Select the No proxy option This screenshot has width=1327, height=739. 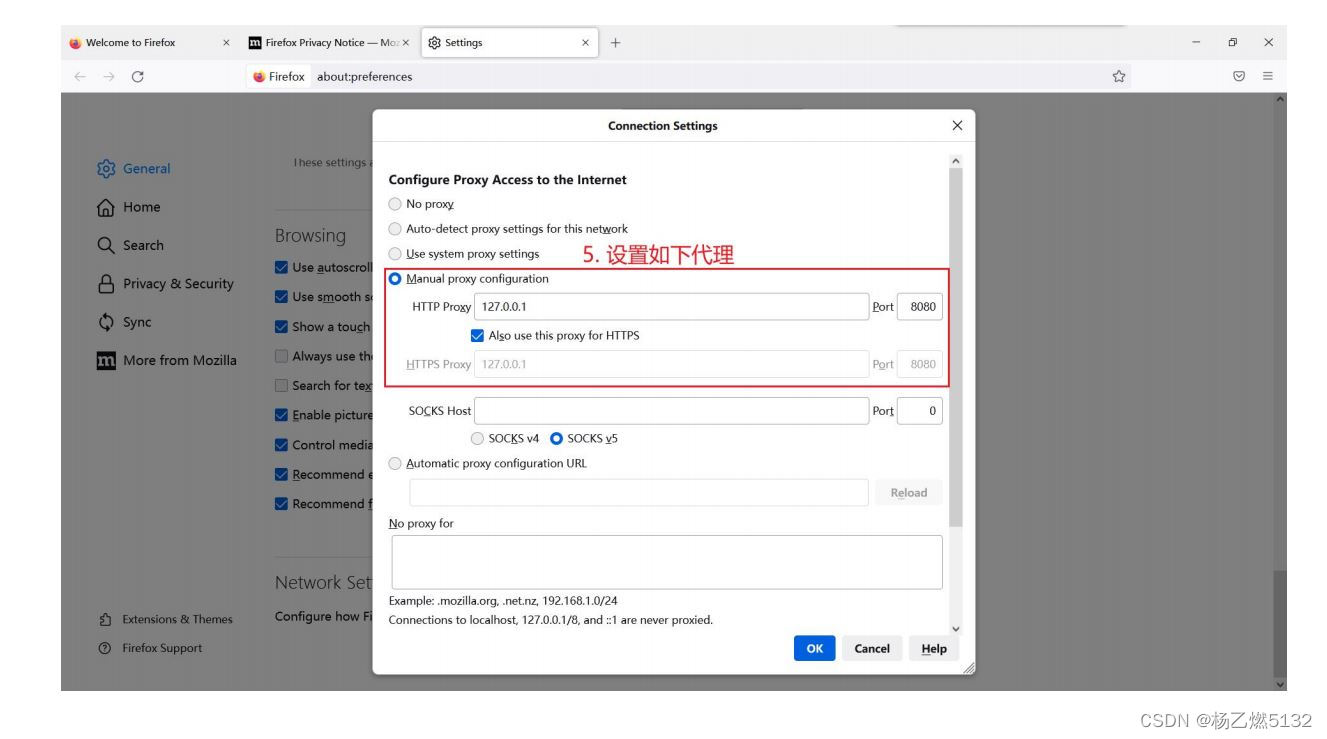coord(394,204)
